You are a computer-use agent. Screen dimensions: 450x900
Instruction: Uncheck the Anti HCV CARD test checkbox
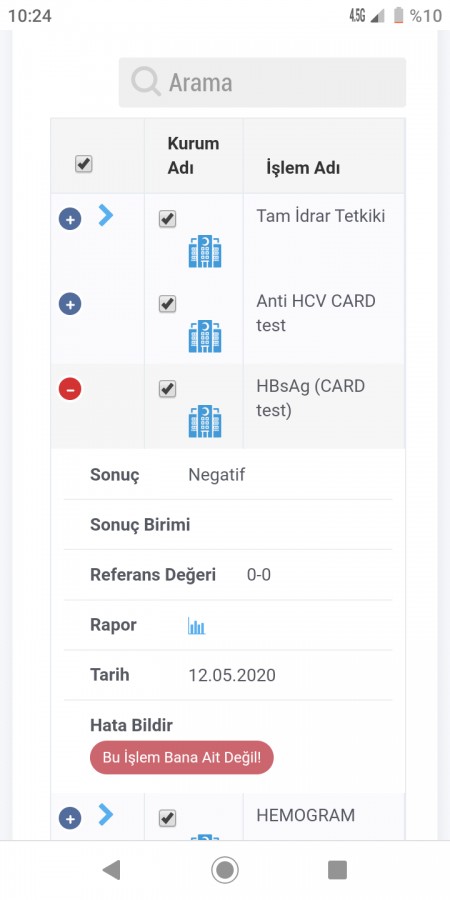point(167,304)
